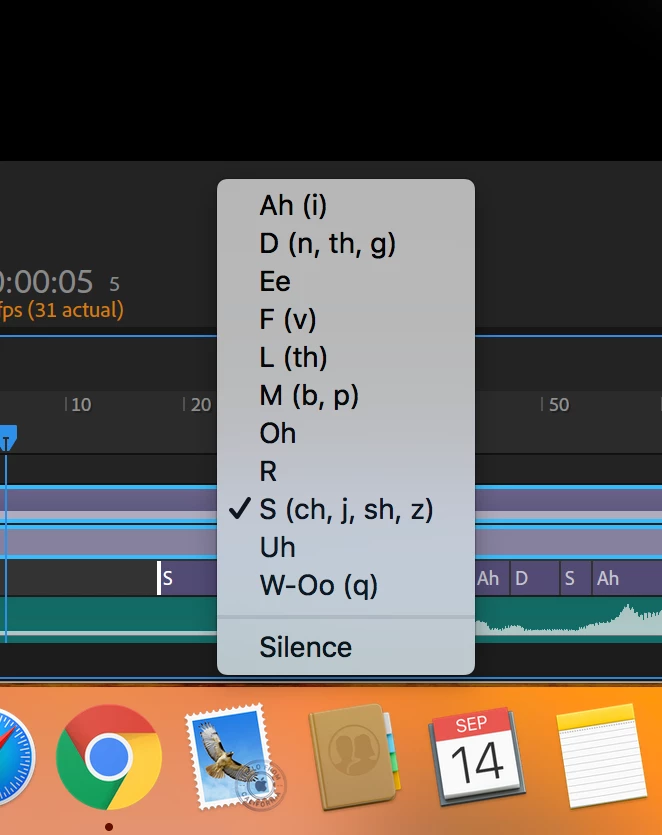Click the 20 mark on time ruler
The image size is (662, 835).
(x=200, y=405)
